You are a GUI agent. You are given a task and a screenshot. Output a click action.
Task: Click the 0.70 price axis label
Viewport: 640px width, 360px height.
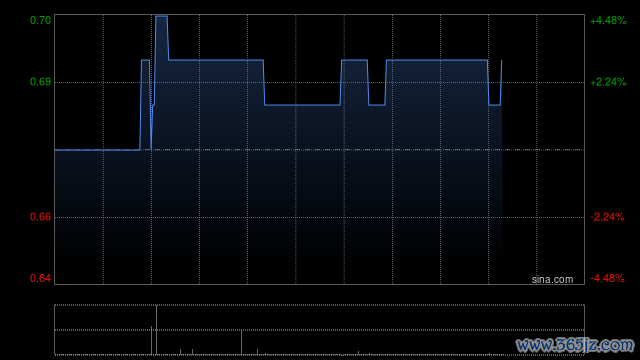(40, 20)
